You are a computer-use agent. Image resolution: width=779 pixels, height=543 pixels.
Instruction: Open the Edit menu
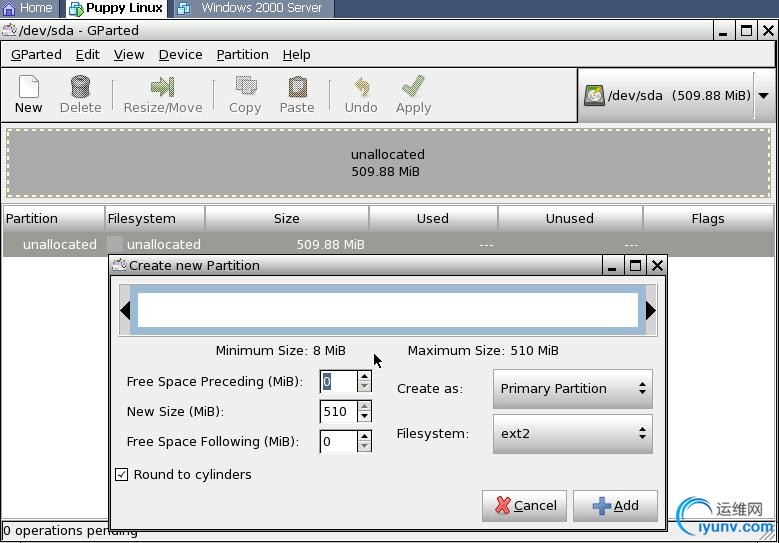click(87, 55)
